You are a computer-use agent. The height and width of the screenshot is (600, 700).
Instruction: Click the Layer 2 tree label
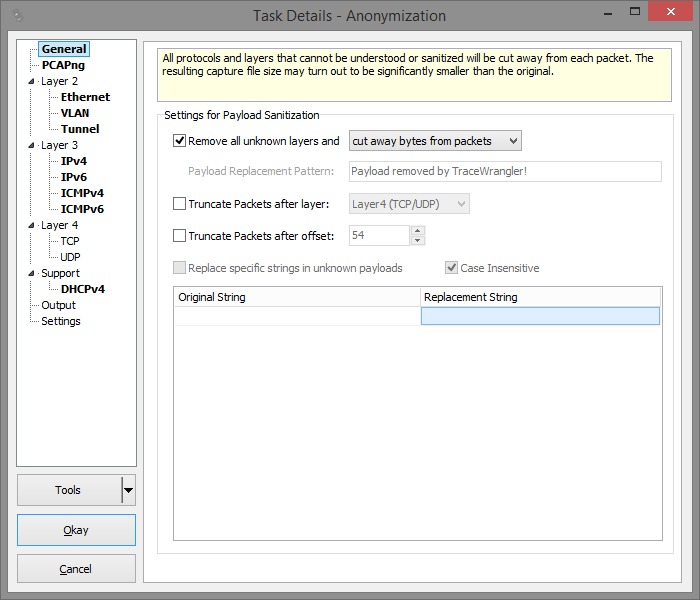59,81
